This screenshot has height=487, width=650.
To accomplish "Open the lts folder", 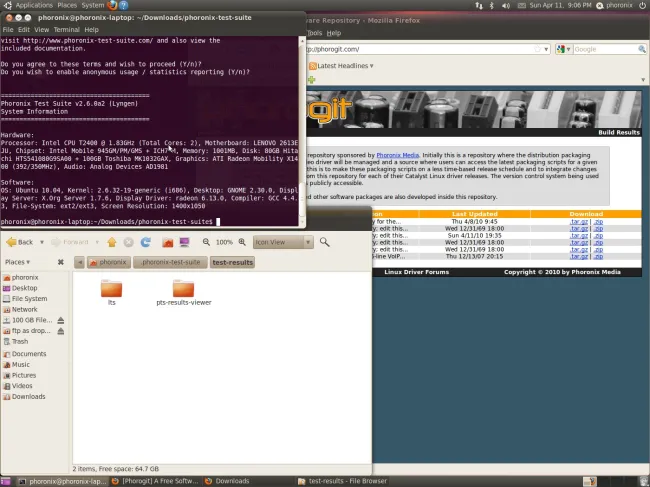I will (111, 293).
